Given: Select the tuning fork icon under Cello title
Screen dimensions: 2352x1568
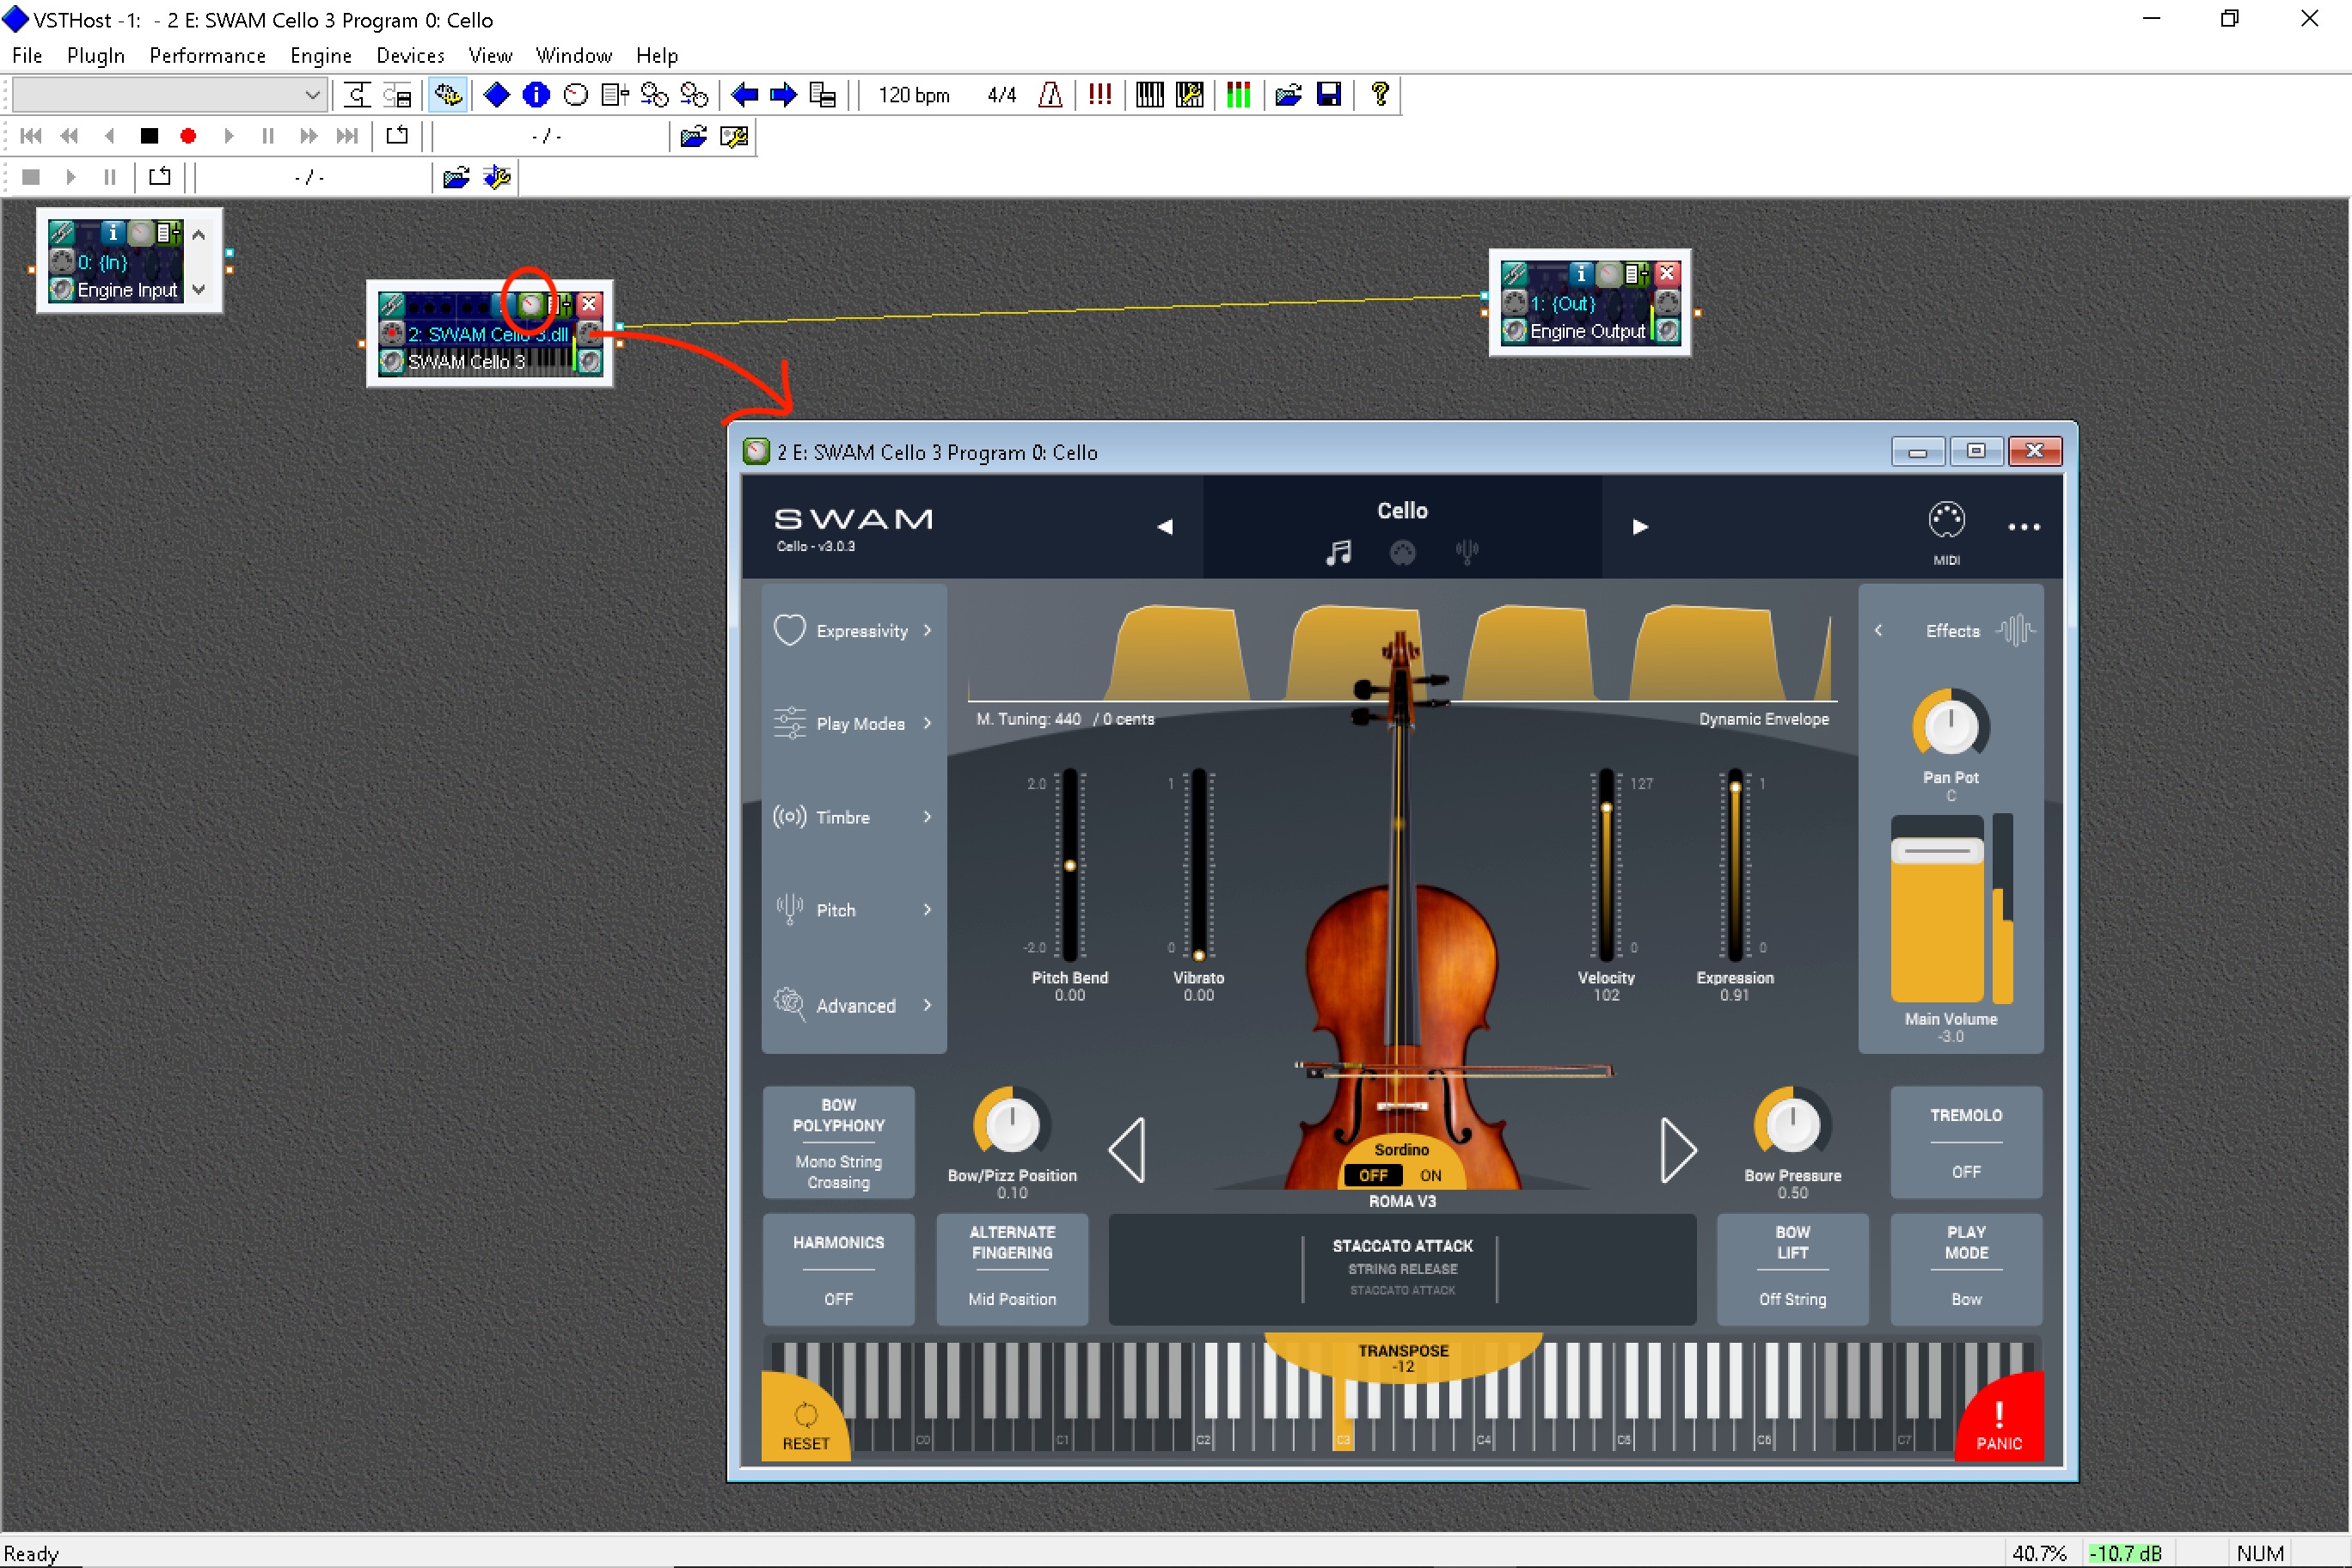Looking at the screenshot, I should pos(1466,552).
